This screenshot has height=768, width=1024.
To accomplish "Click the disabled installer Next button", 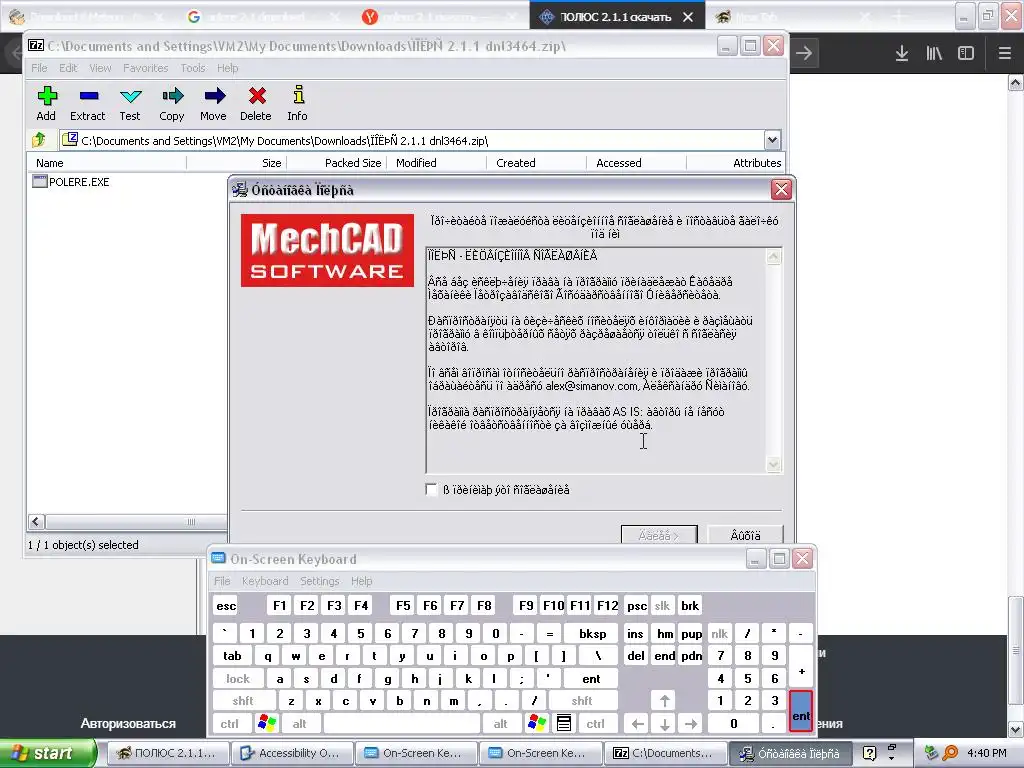I will point(659,535).
